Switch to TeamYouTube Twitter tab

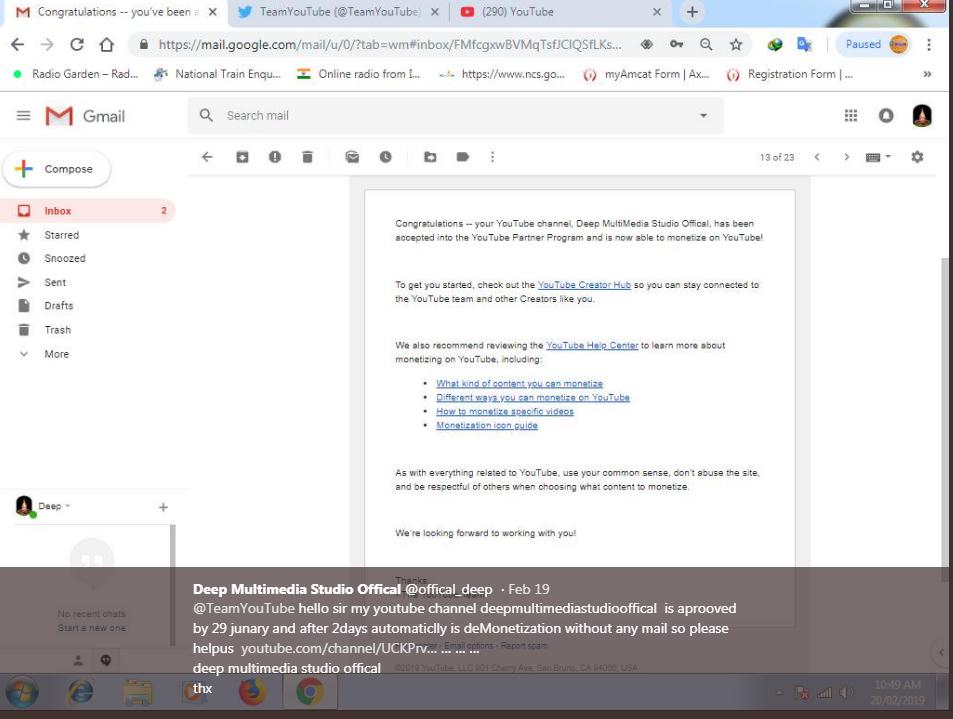coord(339,12)
